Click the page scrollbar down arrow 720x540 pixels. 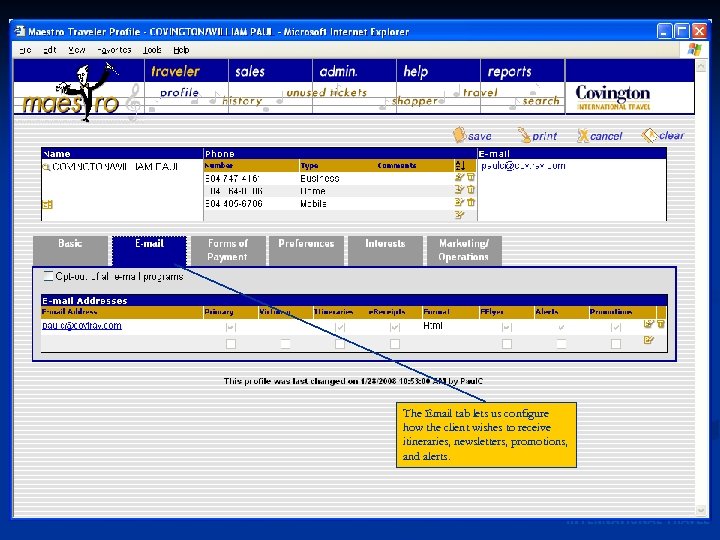tap(700, 510)
